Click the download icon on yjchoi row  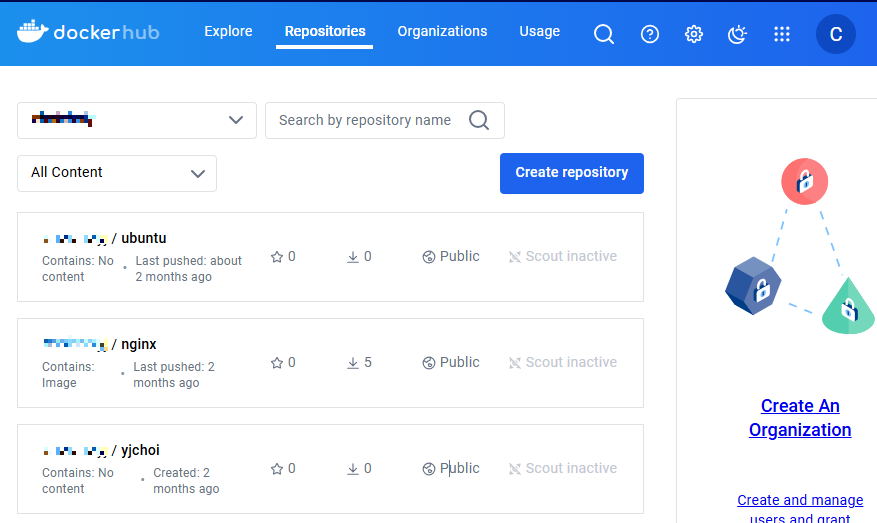pos(353,469)
